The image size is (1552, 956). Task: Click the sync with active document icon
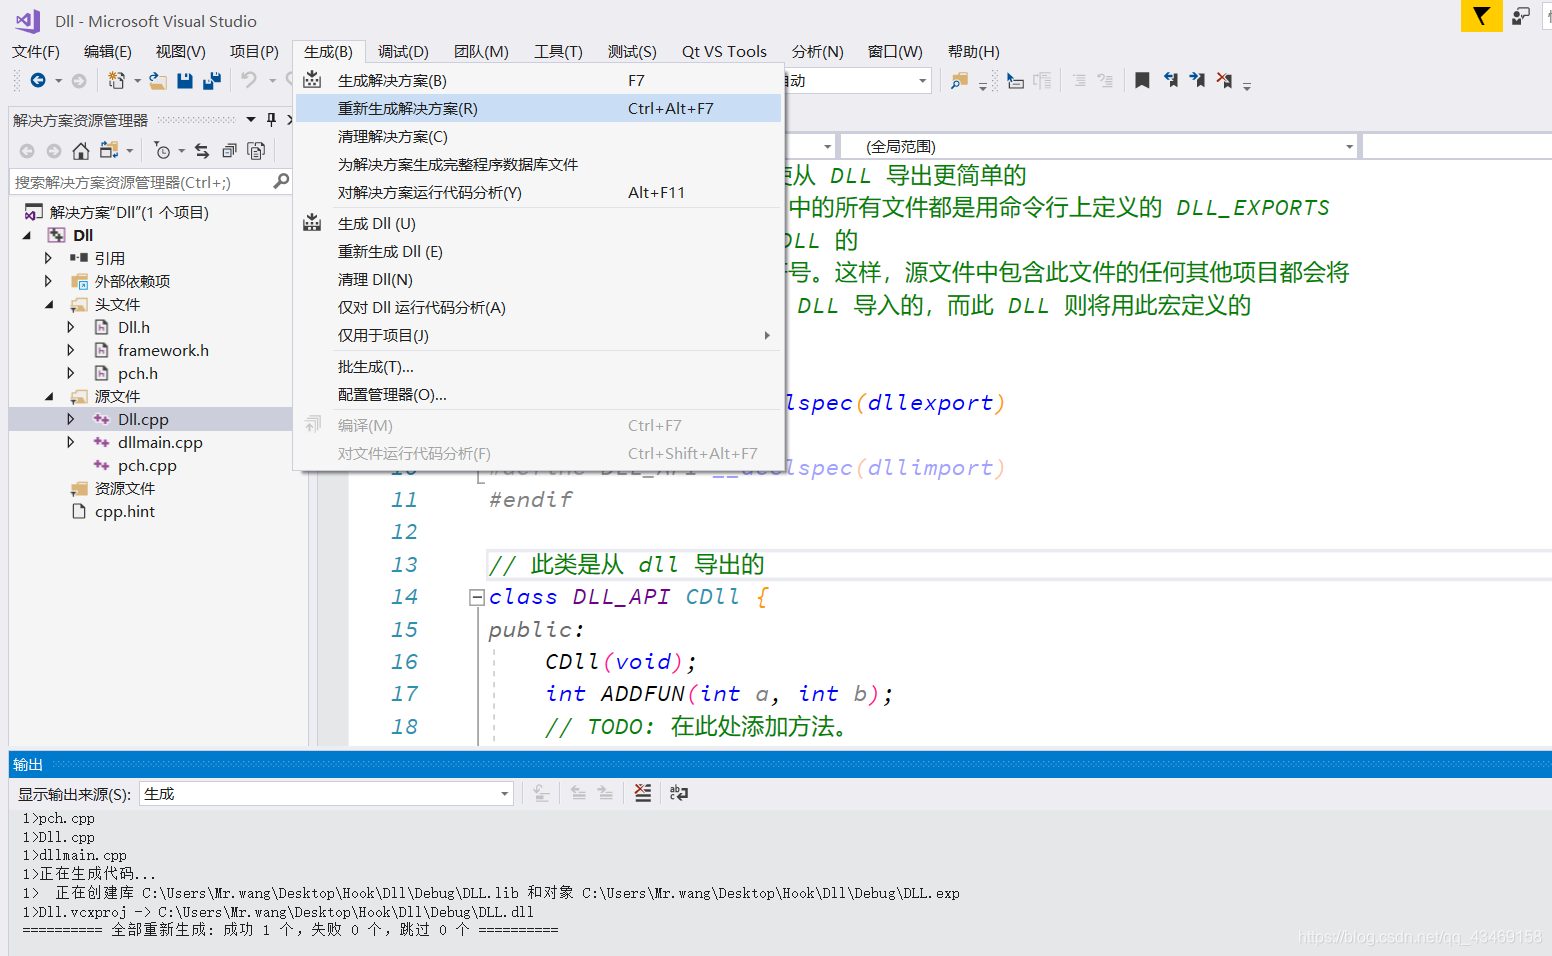pos(202,151)
